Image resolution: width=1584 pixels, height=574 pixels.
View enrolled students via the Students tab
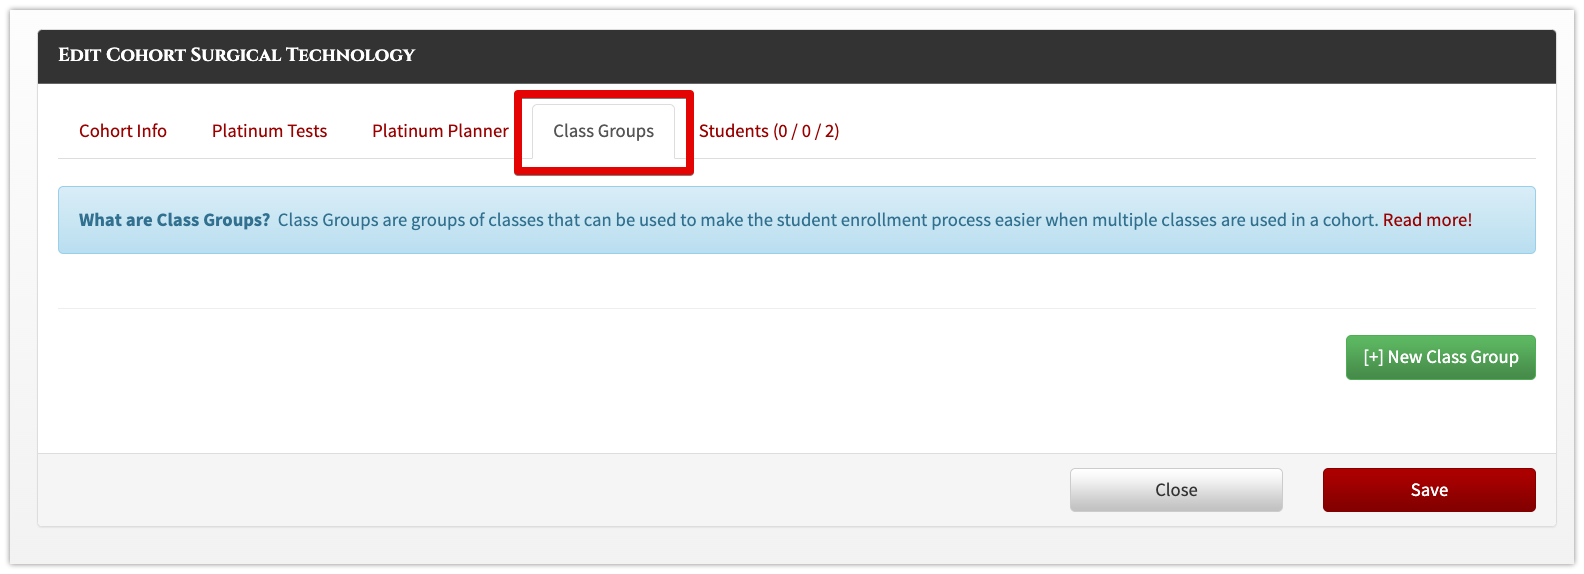734,131
